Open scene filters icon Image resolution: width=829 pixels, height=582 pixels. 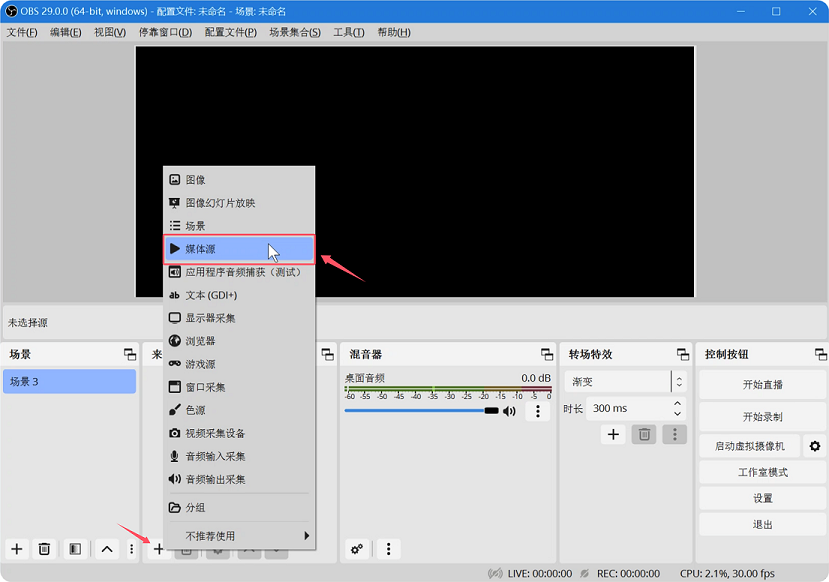point(76,549)
